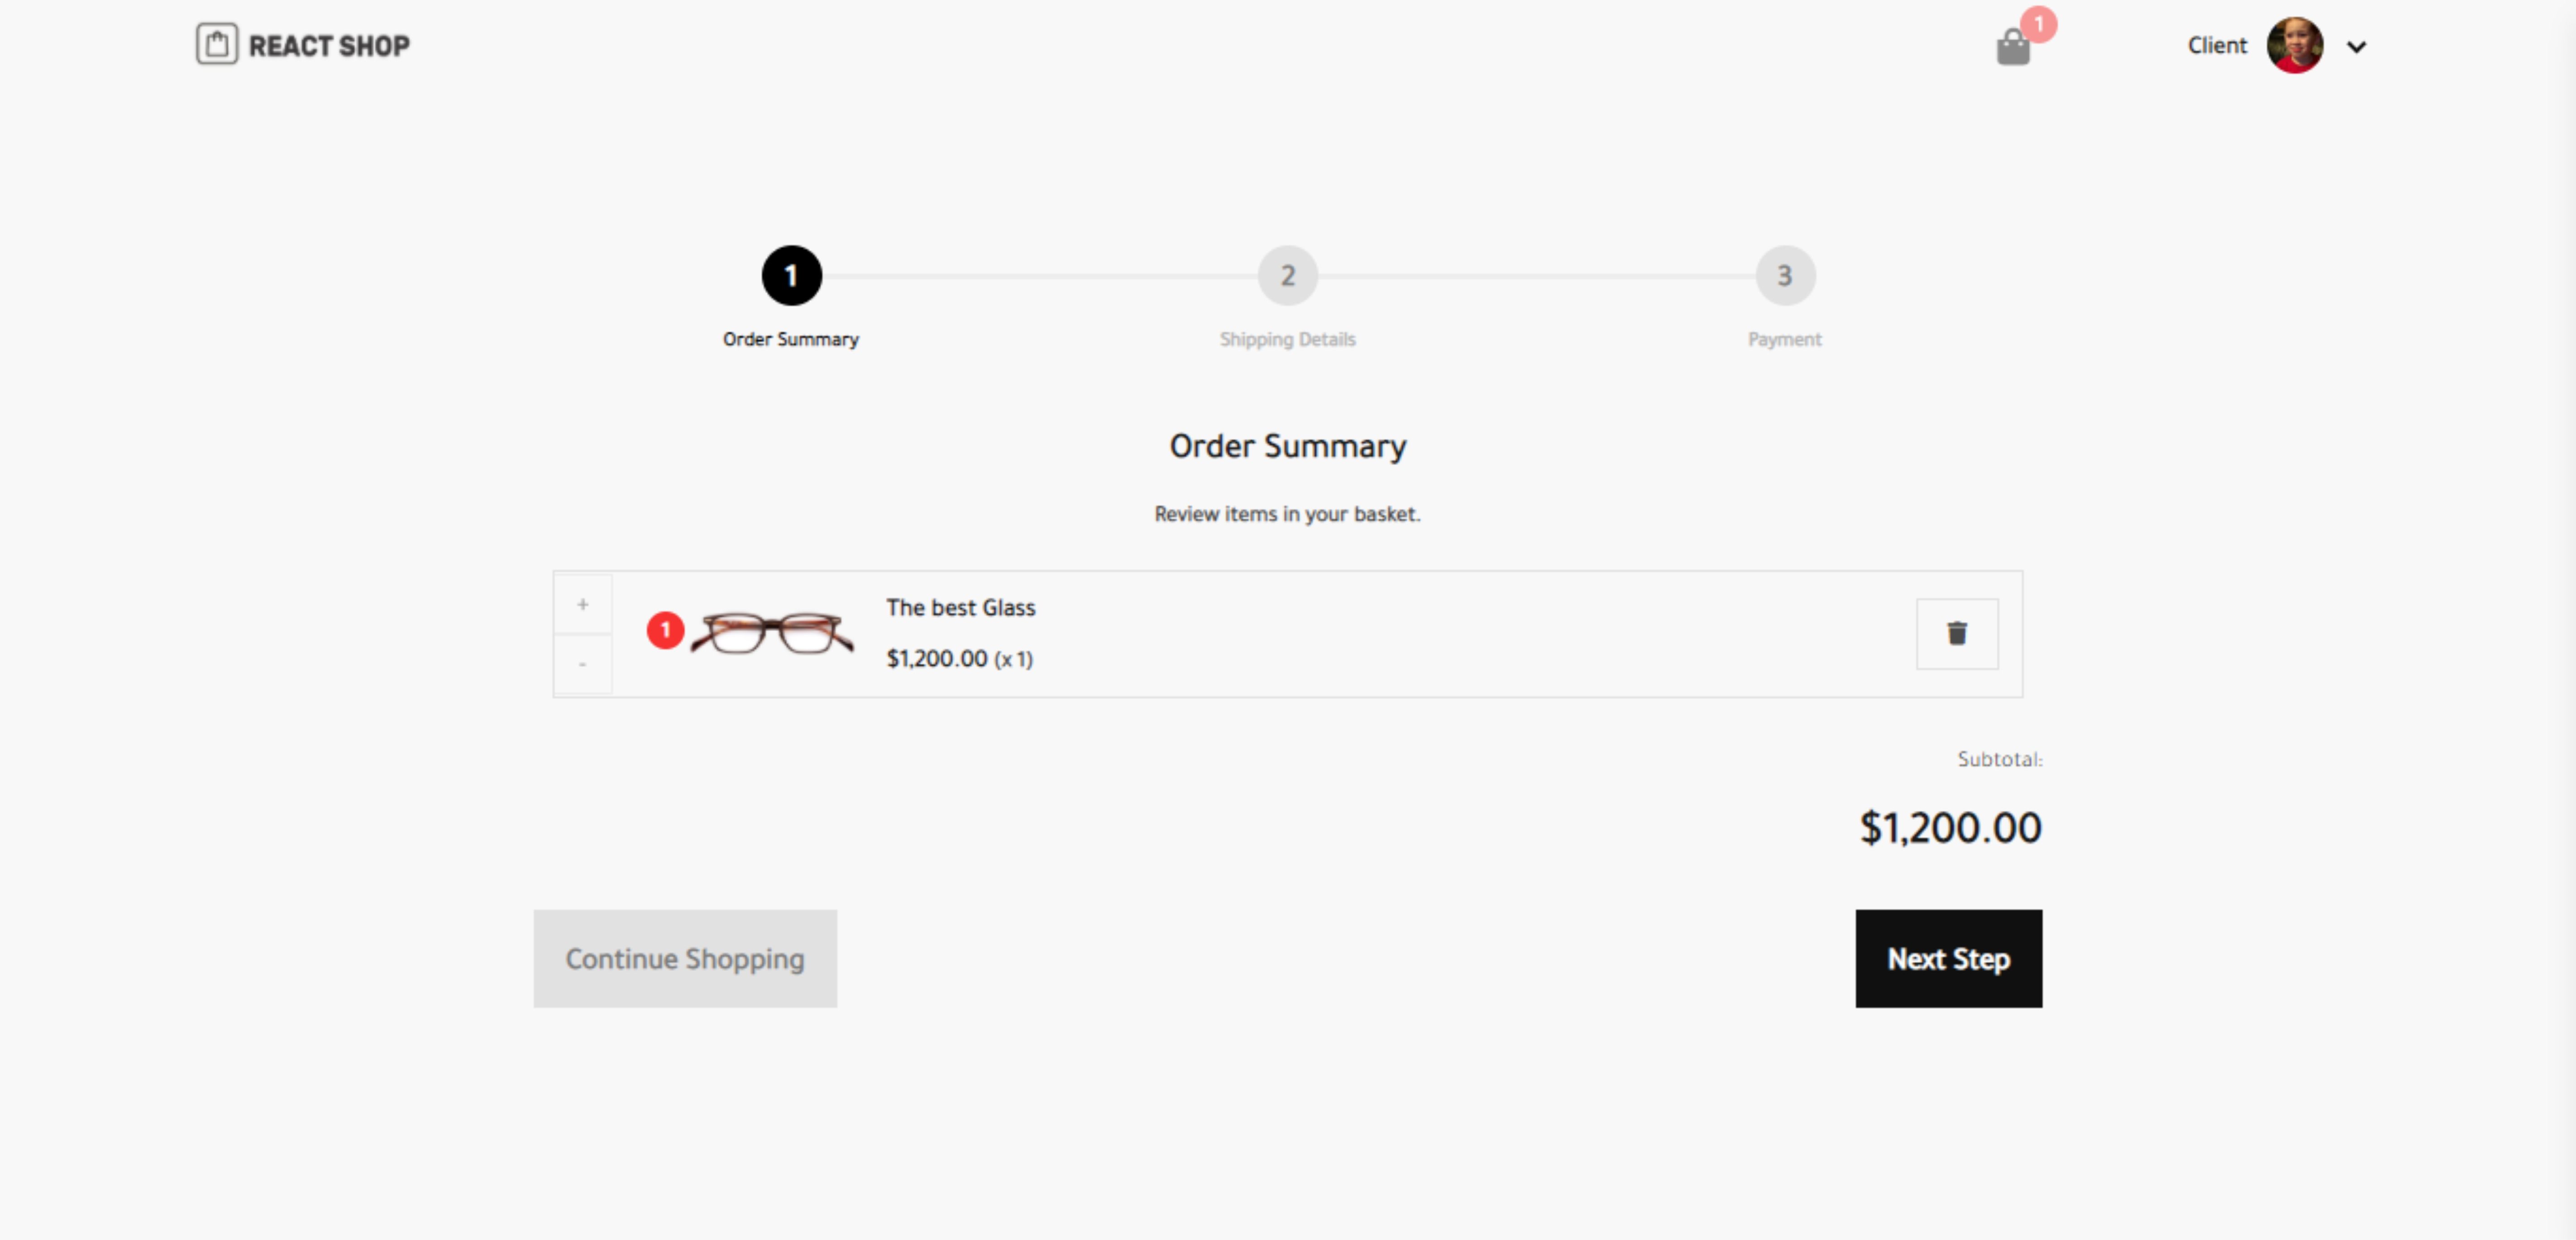Proceed with the Next Step button

pyautogui.click(x=1948, y=958)
